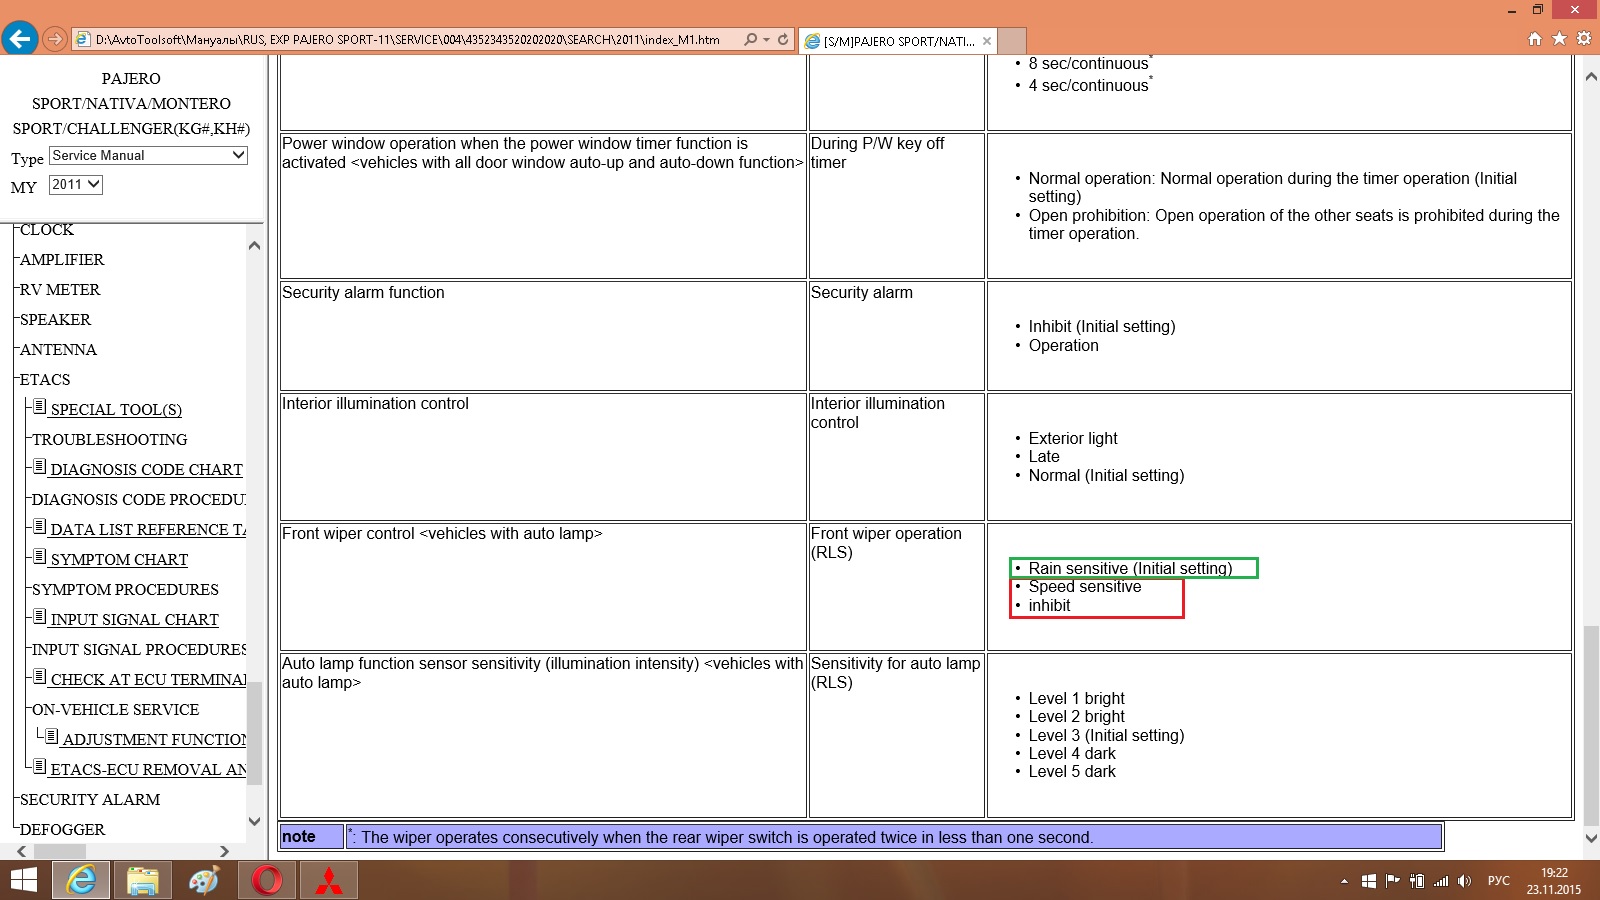
Task: Click the browser Back arrow button
Action: [x=20, y=39]
